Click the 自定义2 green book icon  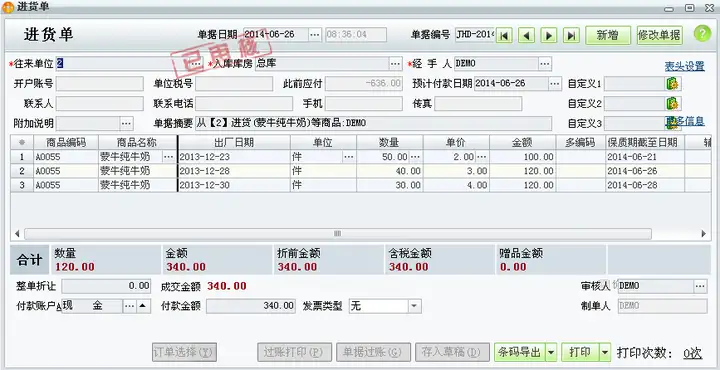[672, 103]
